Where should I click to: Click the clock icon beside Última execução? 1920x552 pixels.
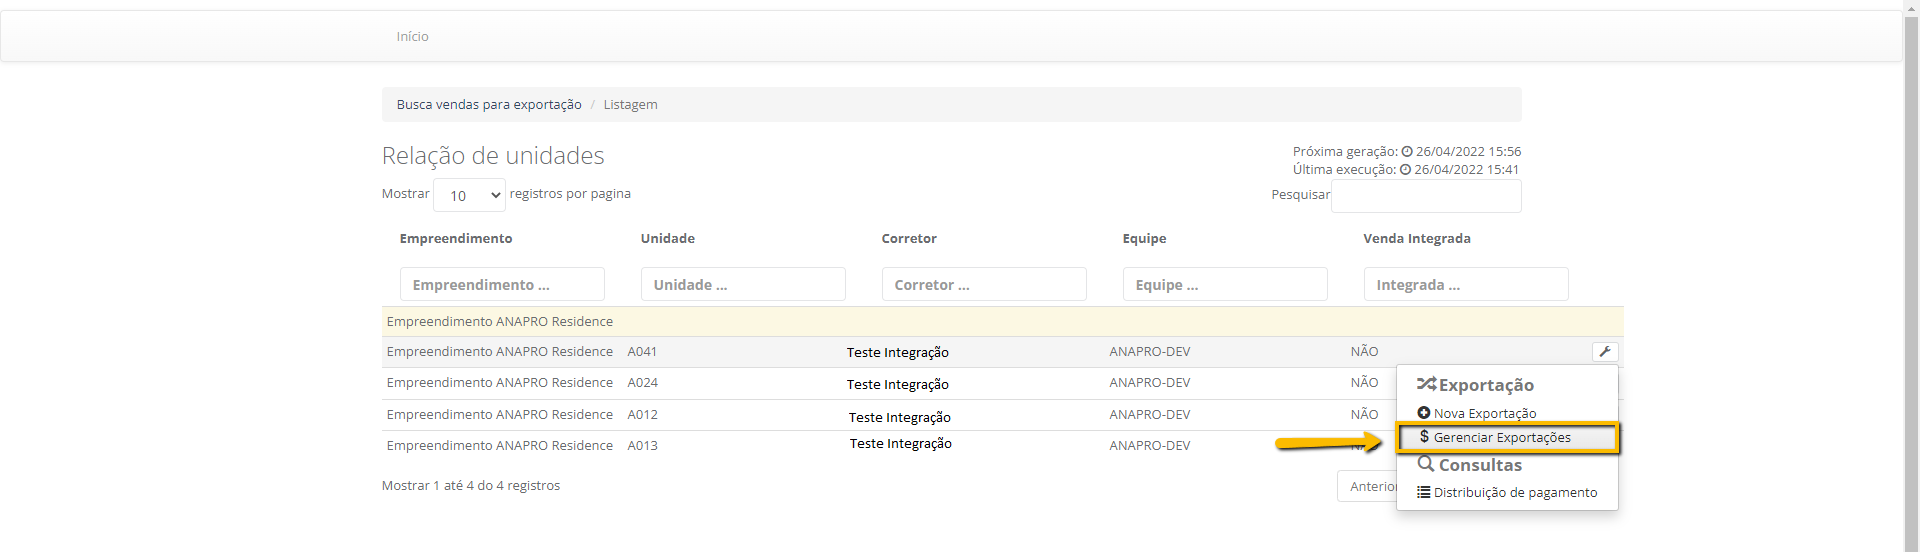tap(1405, 170)
